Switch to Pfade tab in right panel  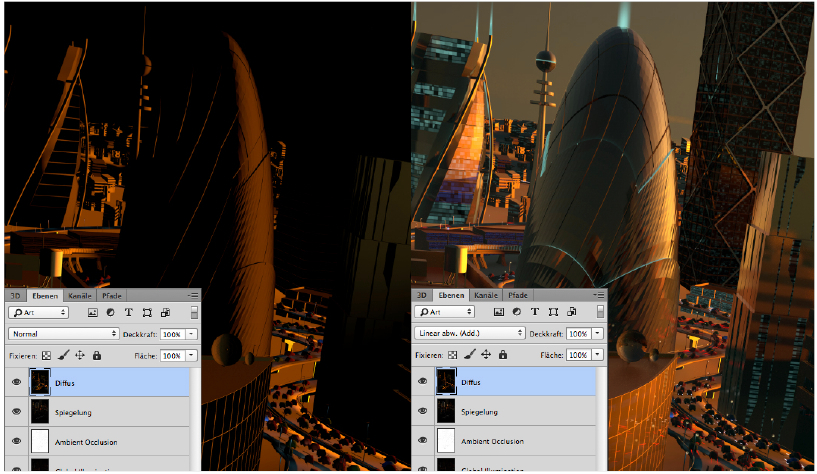pyautogui.click(x=518, y=295)
